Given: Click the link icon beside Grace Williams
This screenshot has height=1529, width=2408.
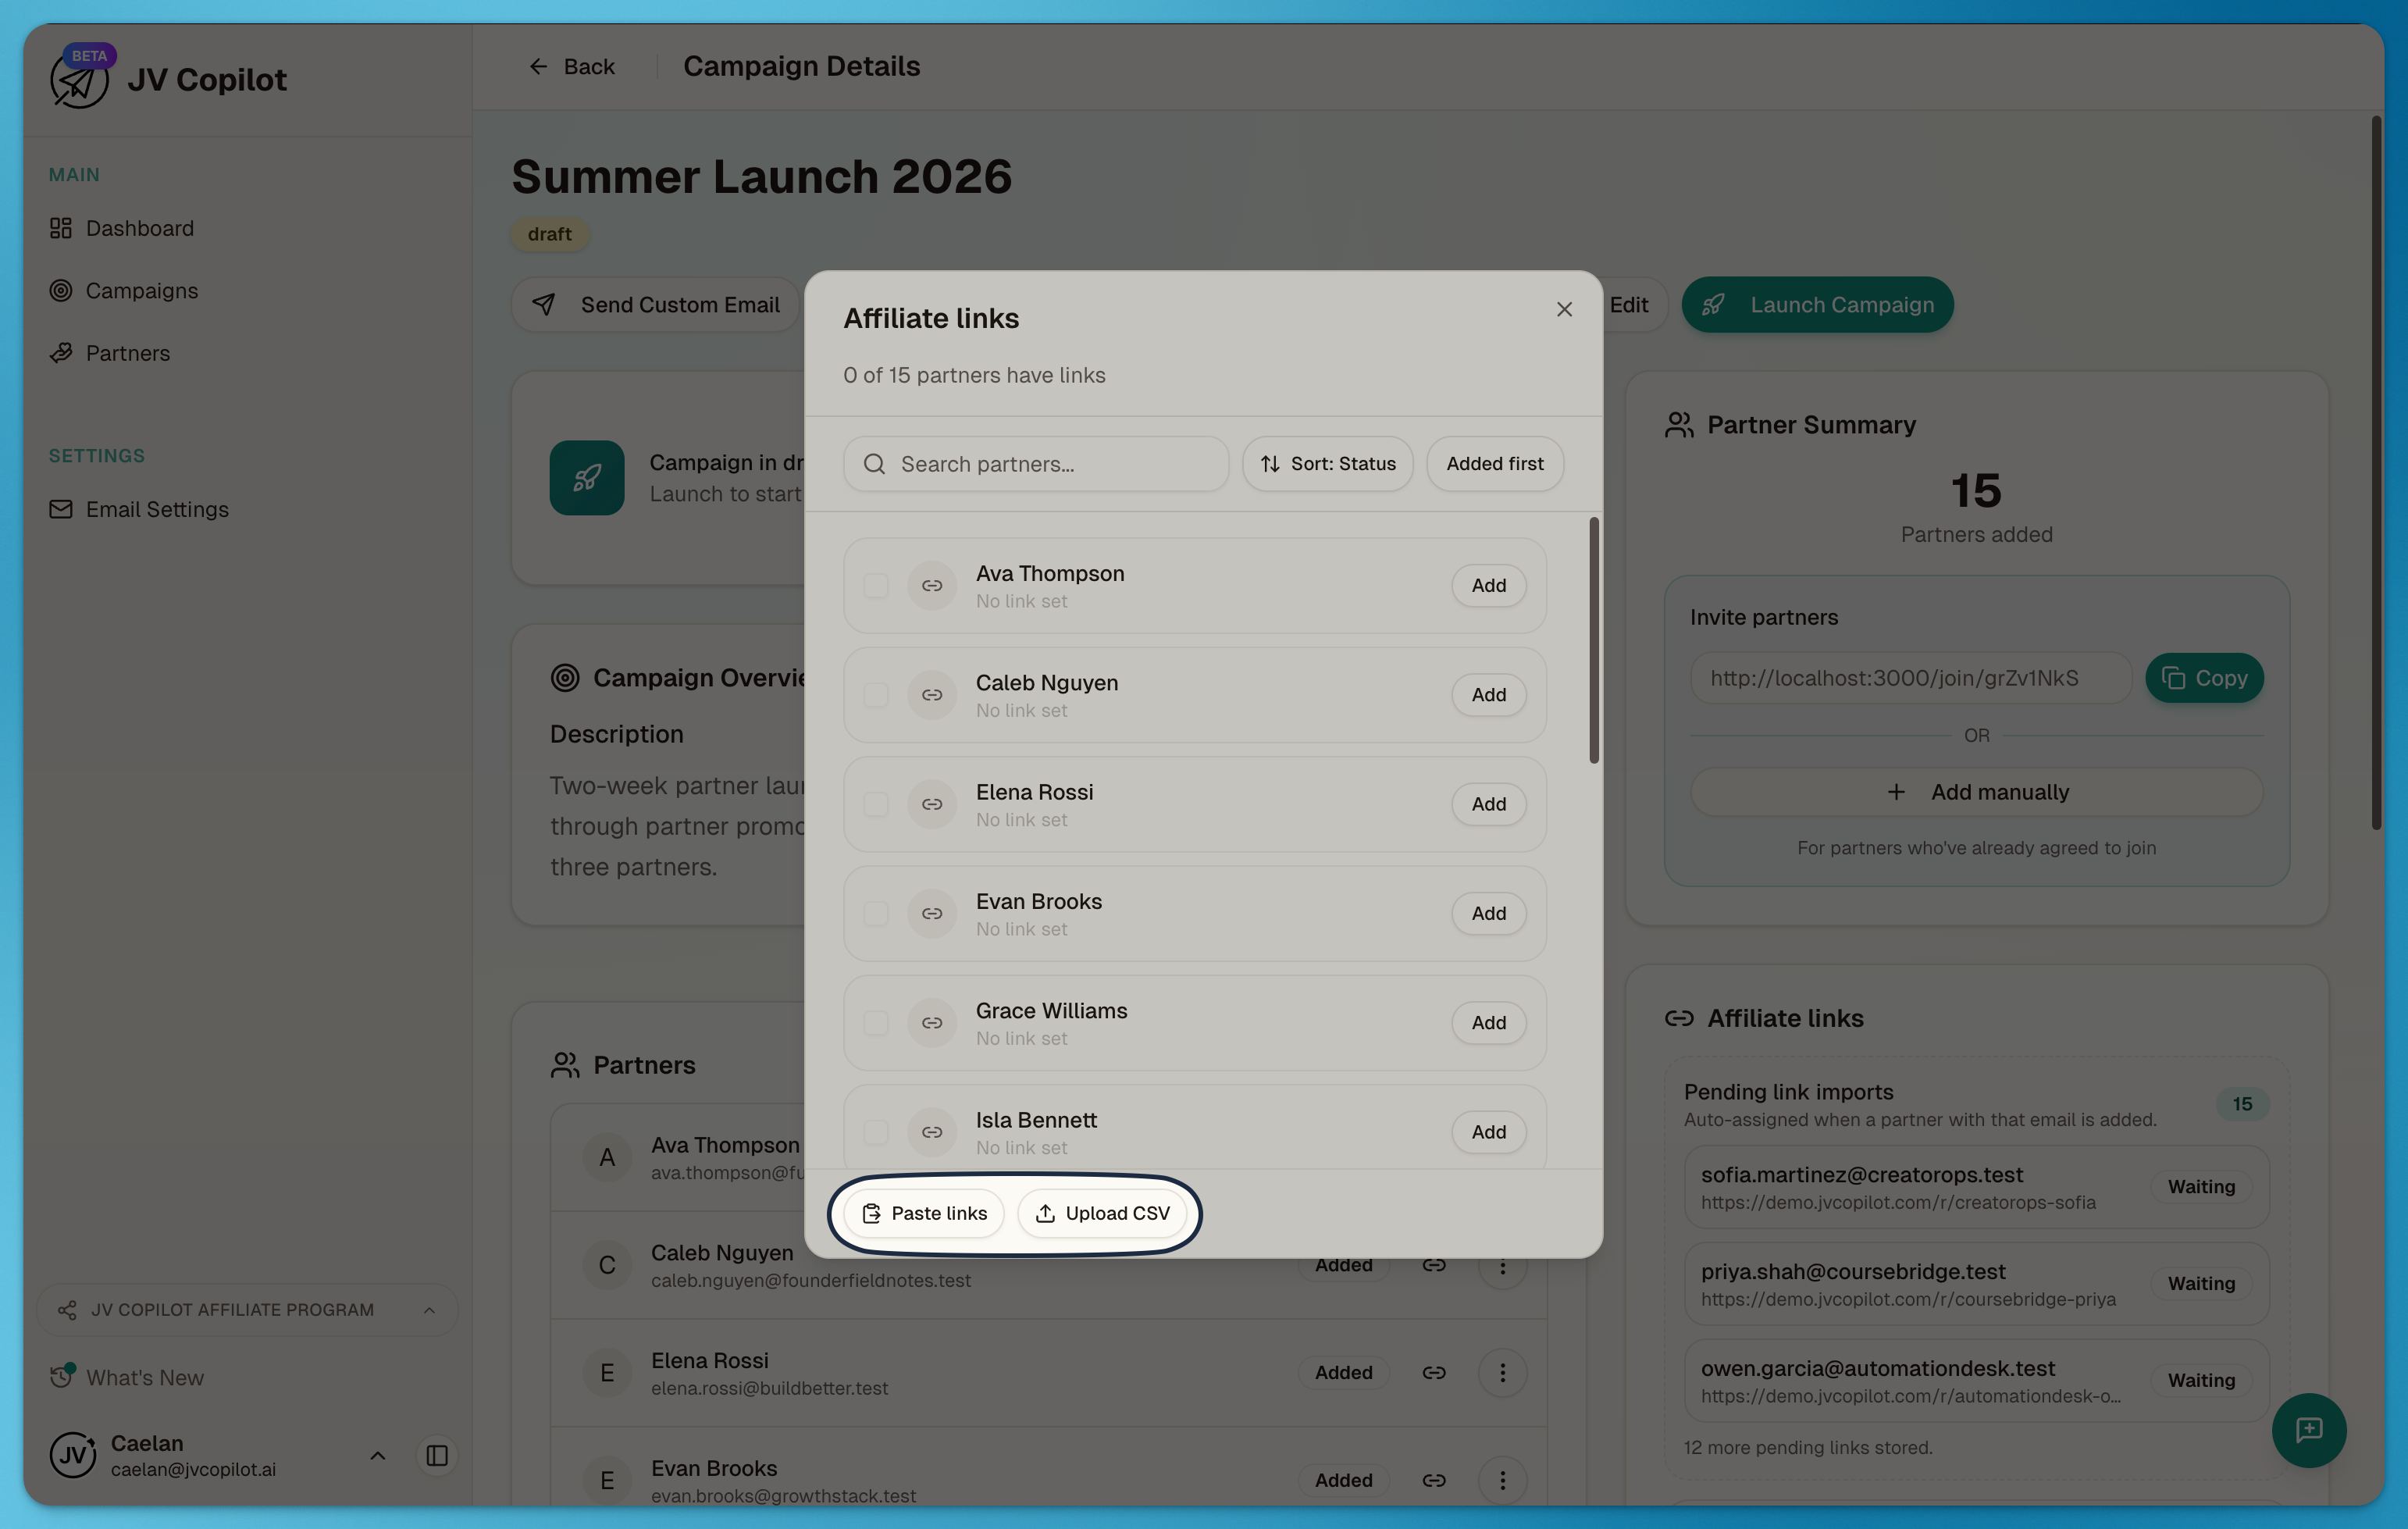Looking at the screenshot, I should click(x=932, y=1023).
